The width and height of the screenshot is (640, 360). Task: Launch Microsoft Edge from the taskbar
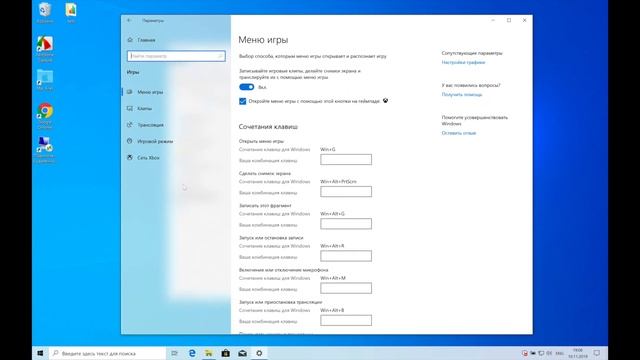pyautogui.click(x=192, y=353)
